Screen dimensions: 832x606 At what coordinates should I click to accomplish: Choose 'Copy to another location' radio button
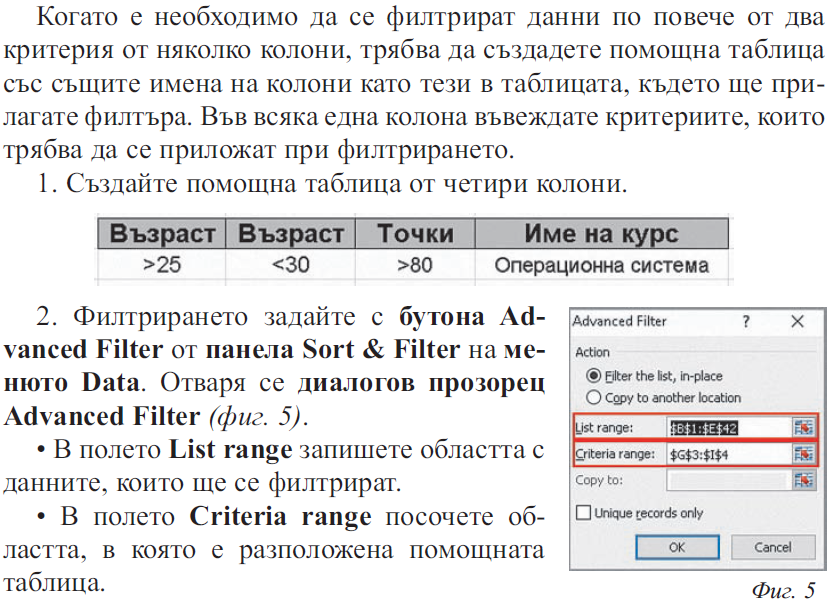[595, 397]
